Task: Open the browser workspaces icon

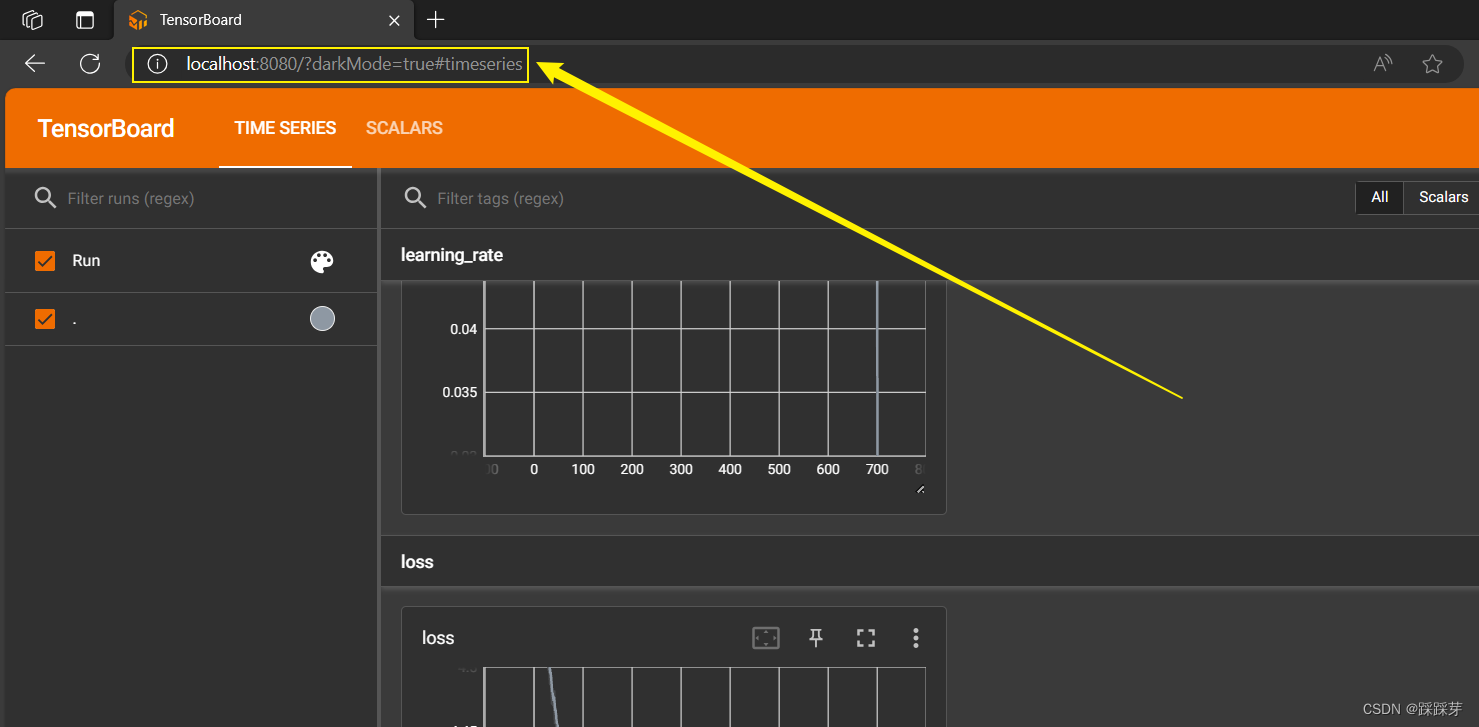Action: click(x=32, y=20)
